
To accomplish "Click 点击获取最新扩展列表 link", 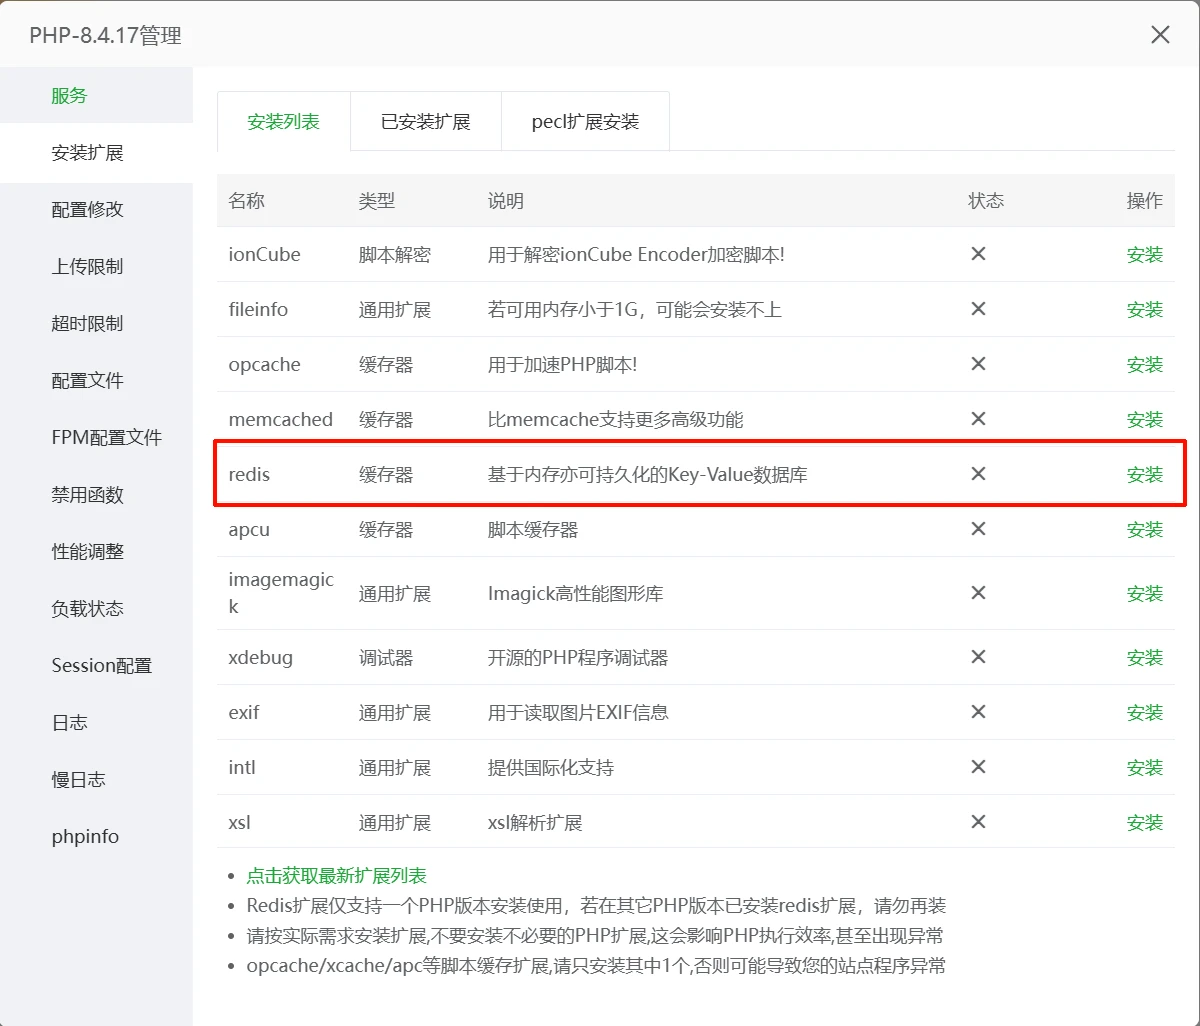I will [x=336, y=876].
